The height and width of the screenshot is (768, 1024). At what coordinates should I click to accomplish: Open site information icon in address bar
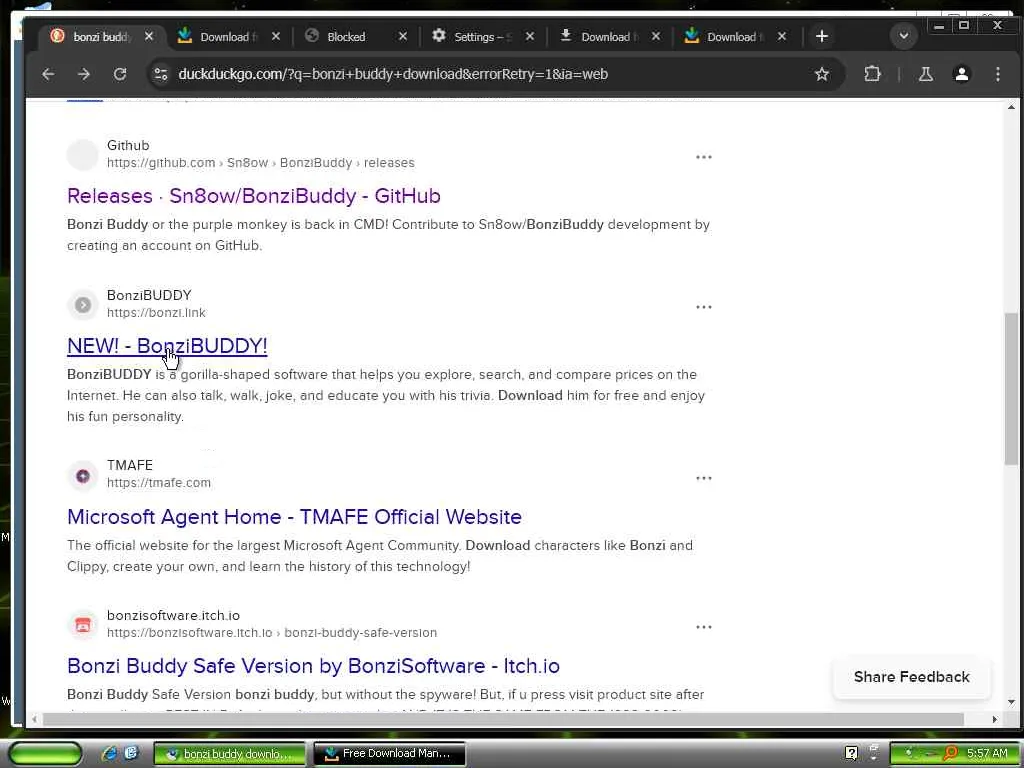[161, 74]
